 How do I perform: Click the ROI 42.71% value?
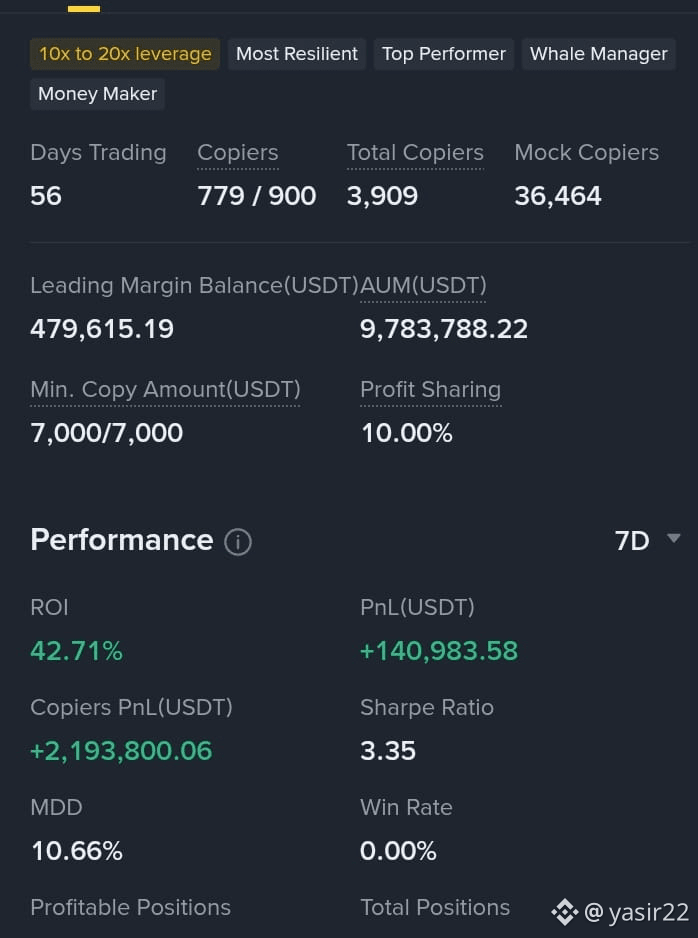(x=77, y=651)
